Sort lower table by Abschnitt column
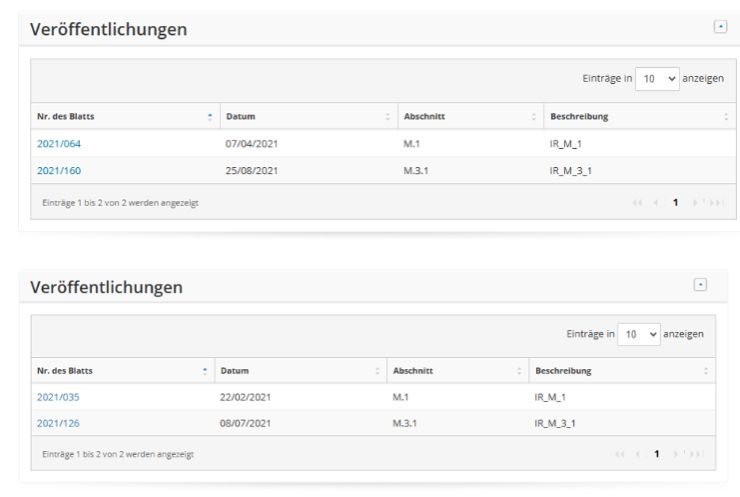 click(455, 371)
